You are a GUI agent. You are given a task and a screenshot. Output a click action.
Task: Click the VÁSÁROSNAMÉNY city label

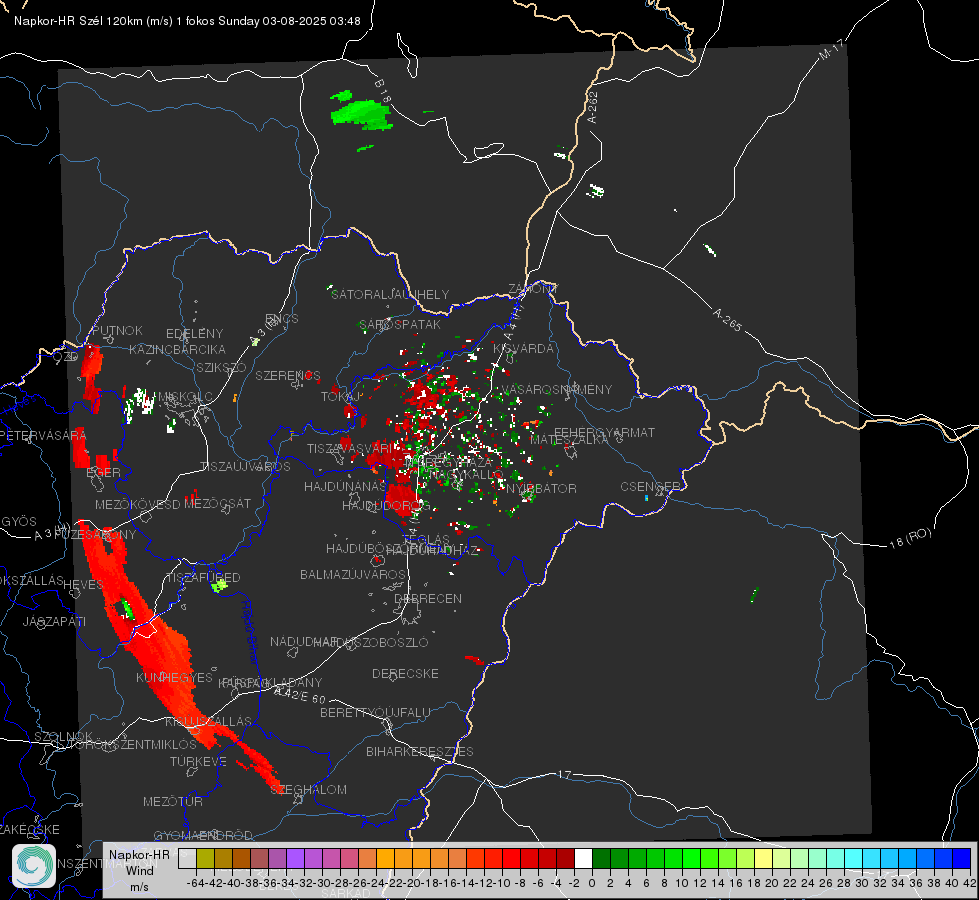coord(557,389)
